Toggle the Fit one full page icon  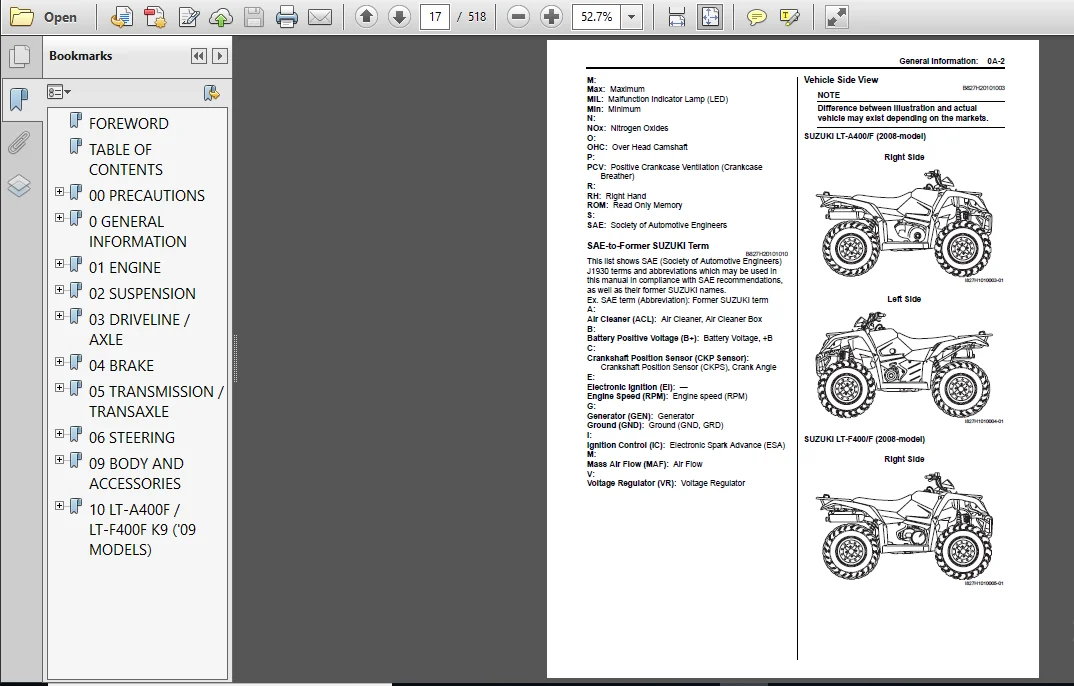(710, 17)
